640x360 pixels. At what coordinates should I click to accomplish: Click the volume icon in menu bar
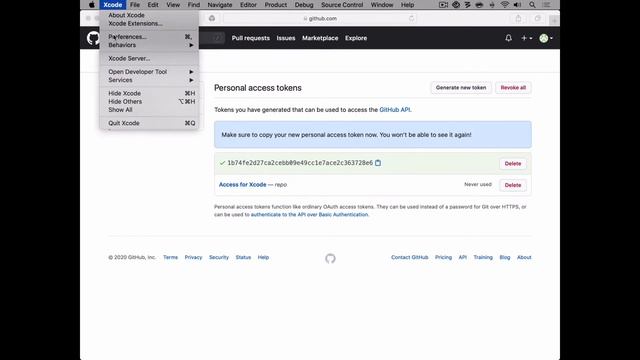point(517,5)
